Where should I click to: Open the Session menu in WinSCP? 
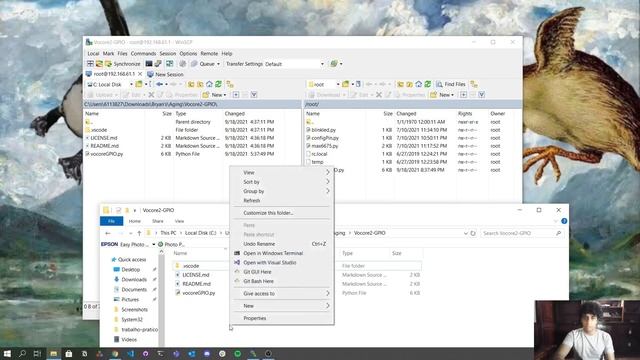tap(168, 53)
